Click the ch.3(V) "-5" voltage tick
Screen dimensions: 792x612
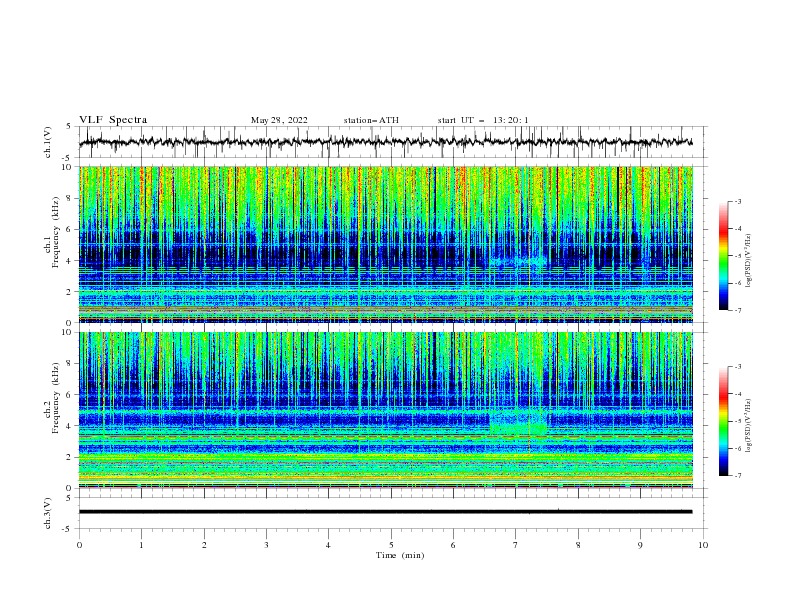(68, 529)
